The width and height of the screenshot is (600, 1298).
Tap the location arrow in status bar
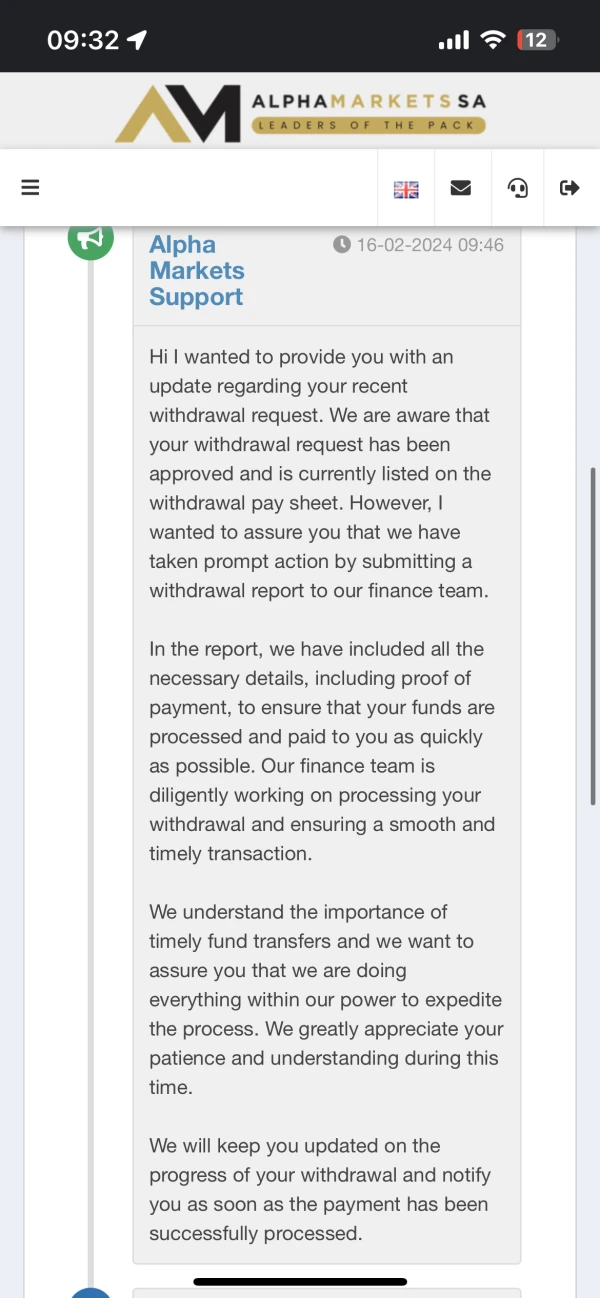pyautogui.click(x=137, y=40)
